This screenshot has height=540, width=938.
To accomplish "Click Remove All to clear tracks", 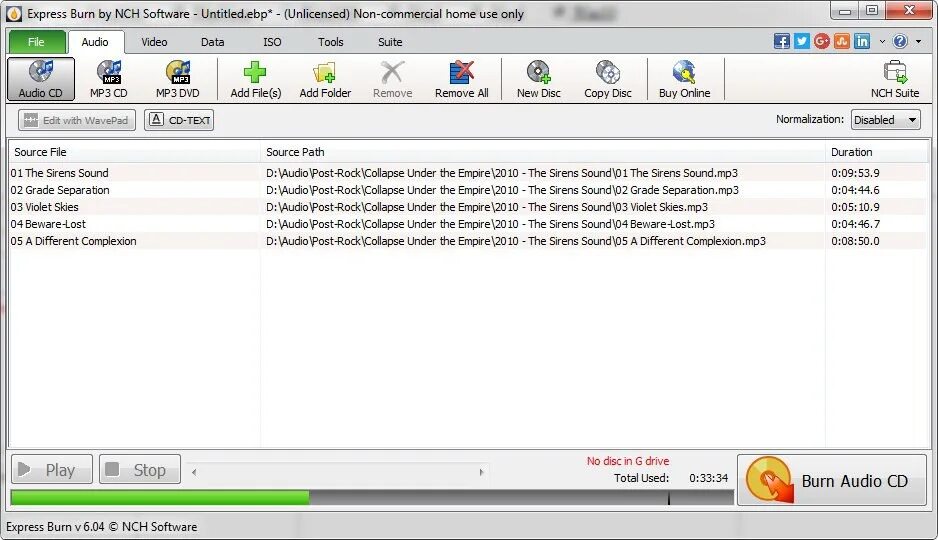I will pyautogui.click(x=461, y=79).
